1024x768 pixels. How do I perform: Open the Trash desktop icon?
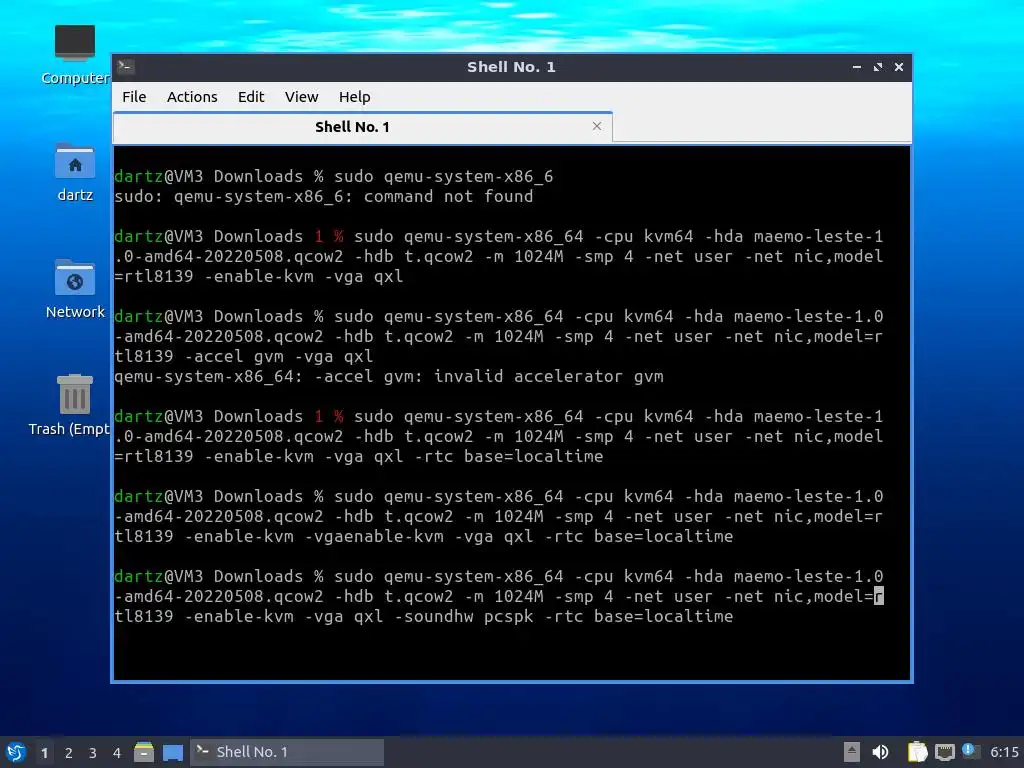(x=69, y=405)
